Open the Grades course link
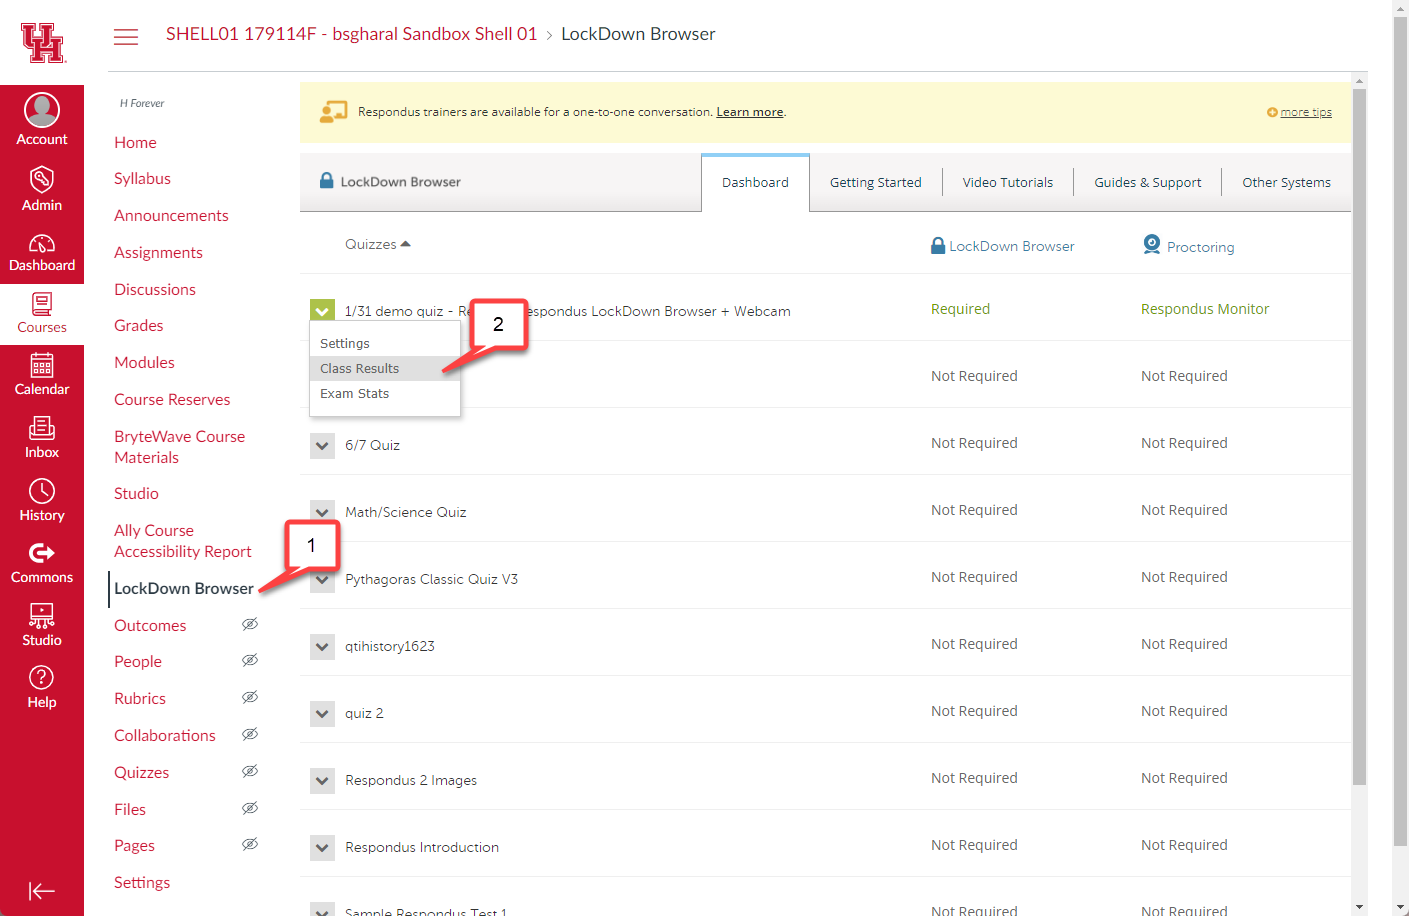Viewport: 1409px width, 916px height. [x=138, y=325]
